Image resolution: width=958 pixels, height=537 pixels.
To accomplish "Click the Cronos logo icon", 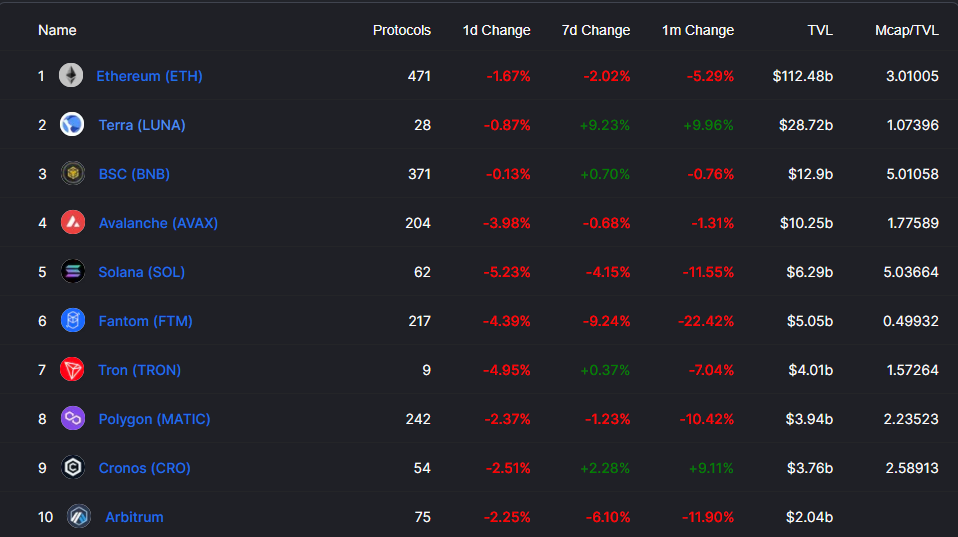I will click(72, 468).
